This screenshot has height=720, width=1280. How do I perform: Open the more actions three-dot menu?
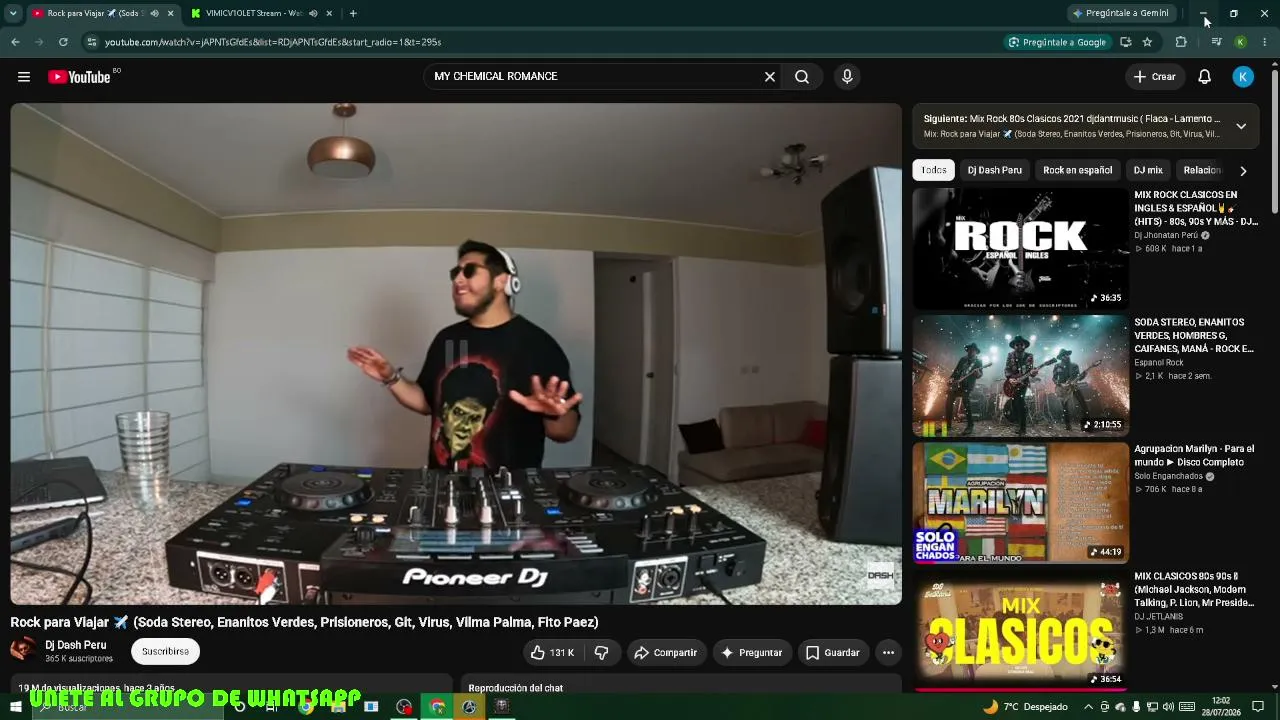pos(888,653)
